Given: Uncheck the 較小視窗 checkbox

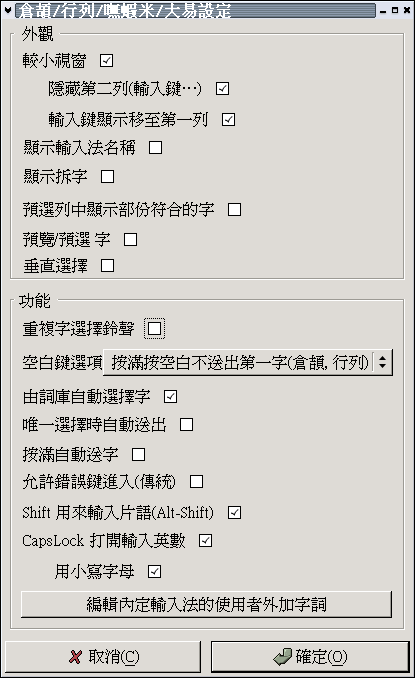Looking at the screenshot, I should pyautogui.click(x=106, y=61).
